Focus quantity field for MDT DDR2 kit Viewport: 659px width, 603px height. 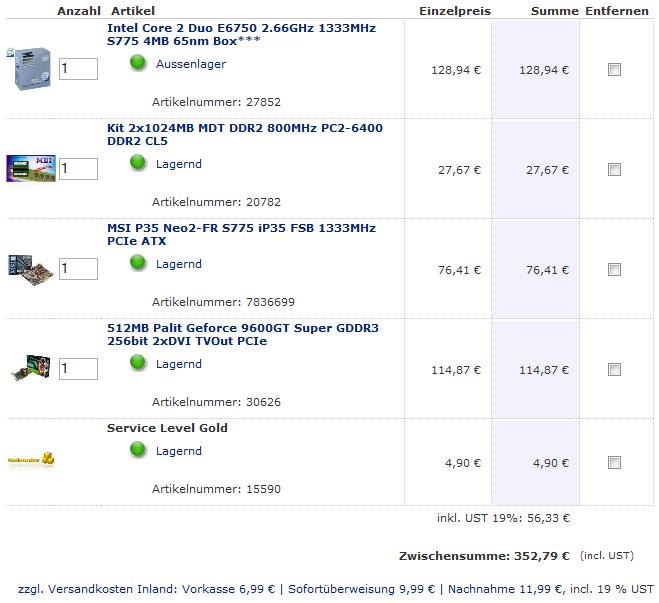tap(78, 169)
